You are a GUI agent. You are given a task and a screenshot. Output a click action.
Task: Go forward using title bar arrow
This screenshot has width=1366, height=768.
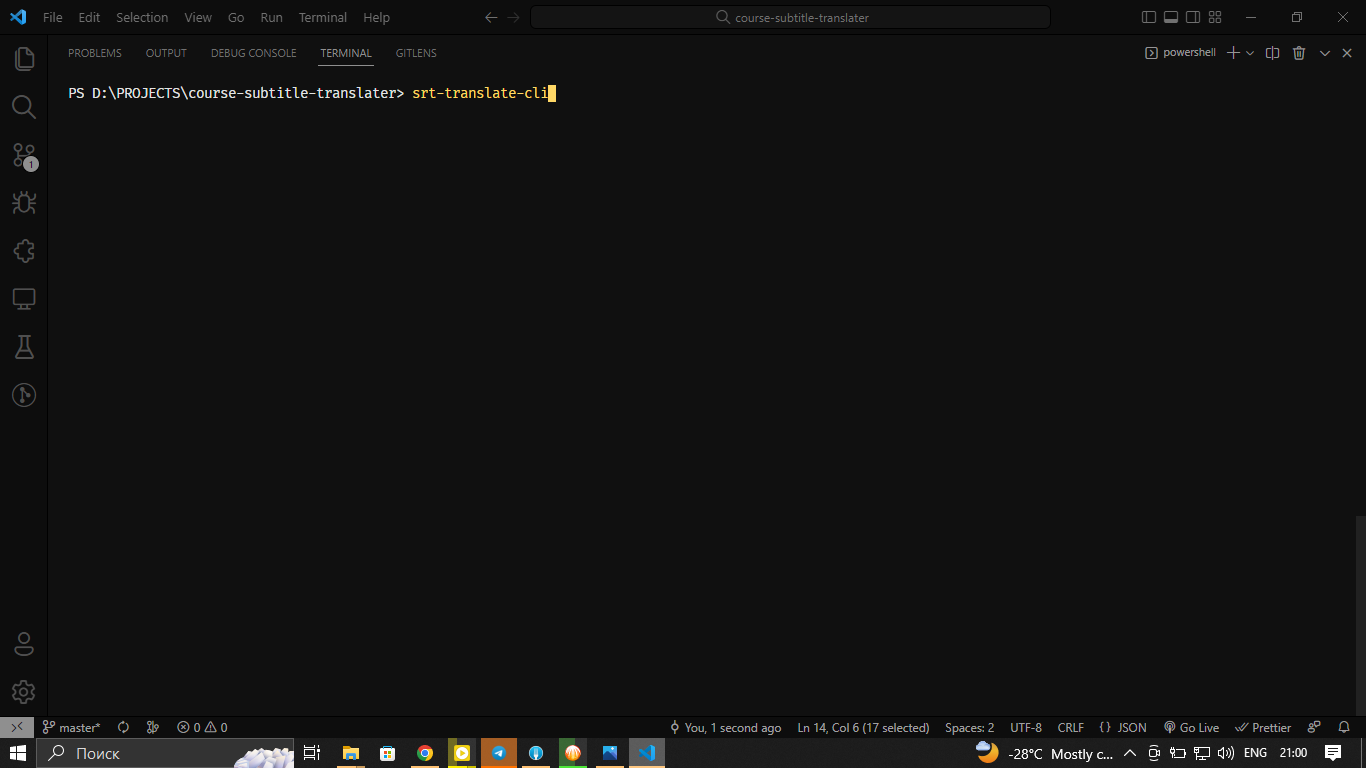click(514, 17)
